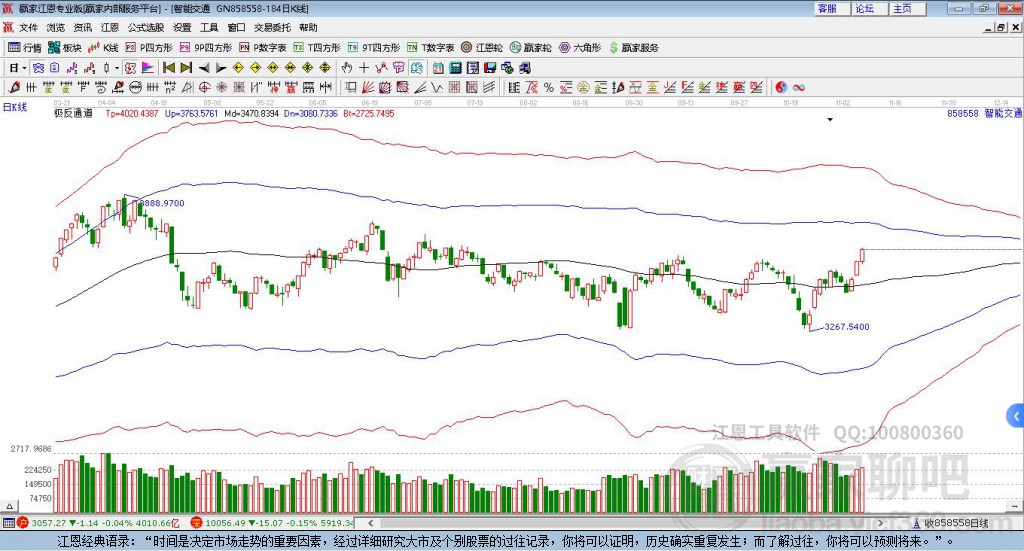Click the small black triangle above chart
This screenshot has height=551, width=1024.
coord(830,120)
